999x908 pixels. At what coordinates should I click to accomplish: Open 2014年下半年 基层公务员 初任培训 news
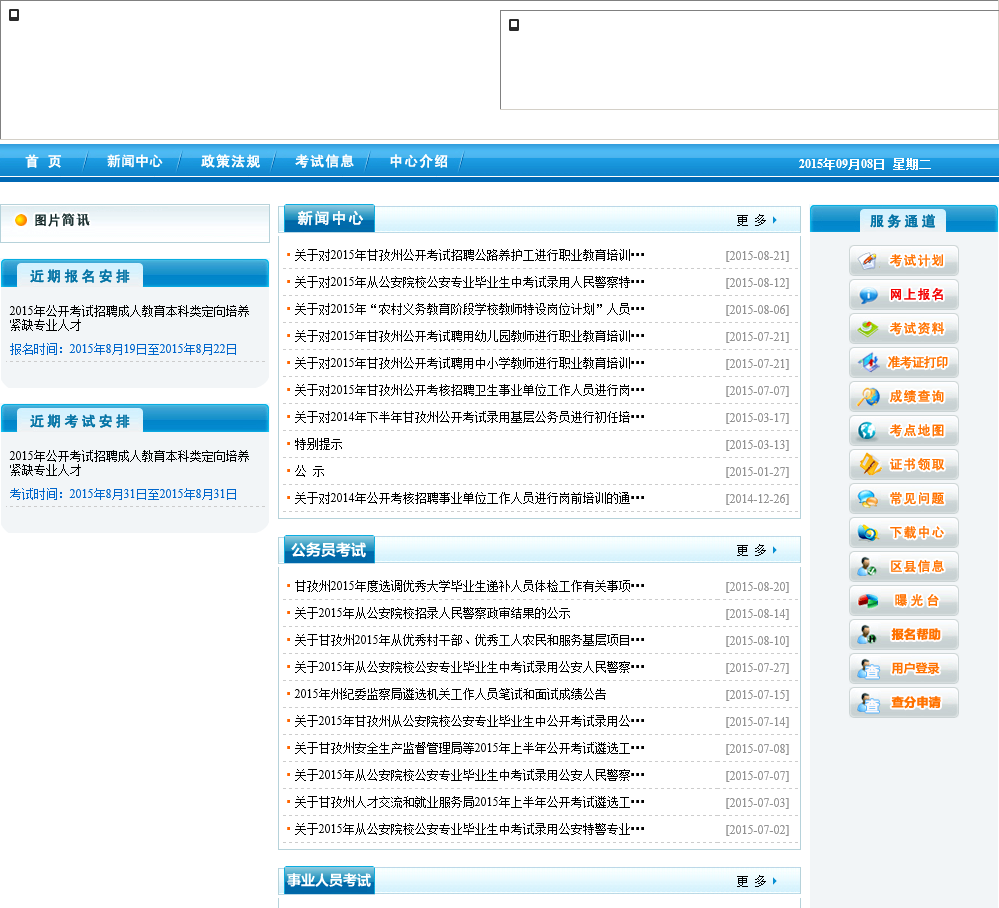469,417
